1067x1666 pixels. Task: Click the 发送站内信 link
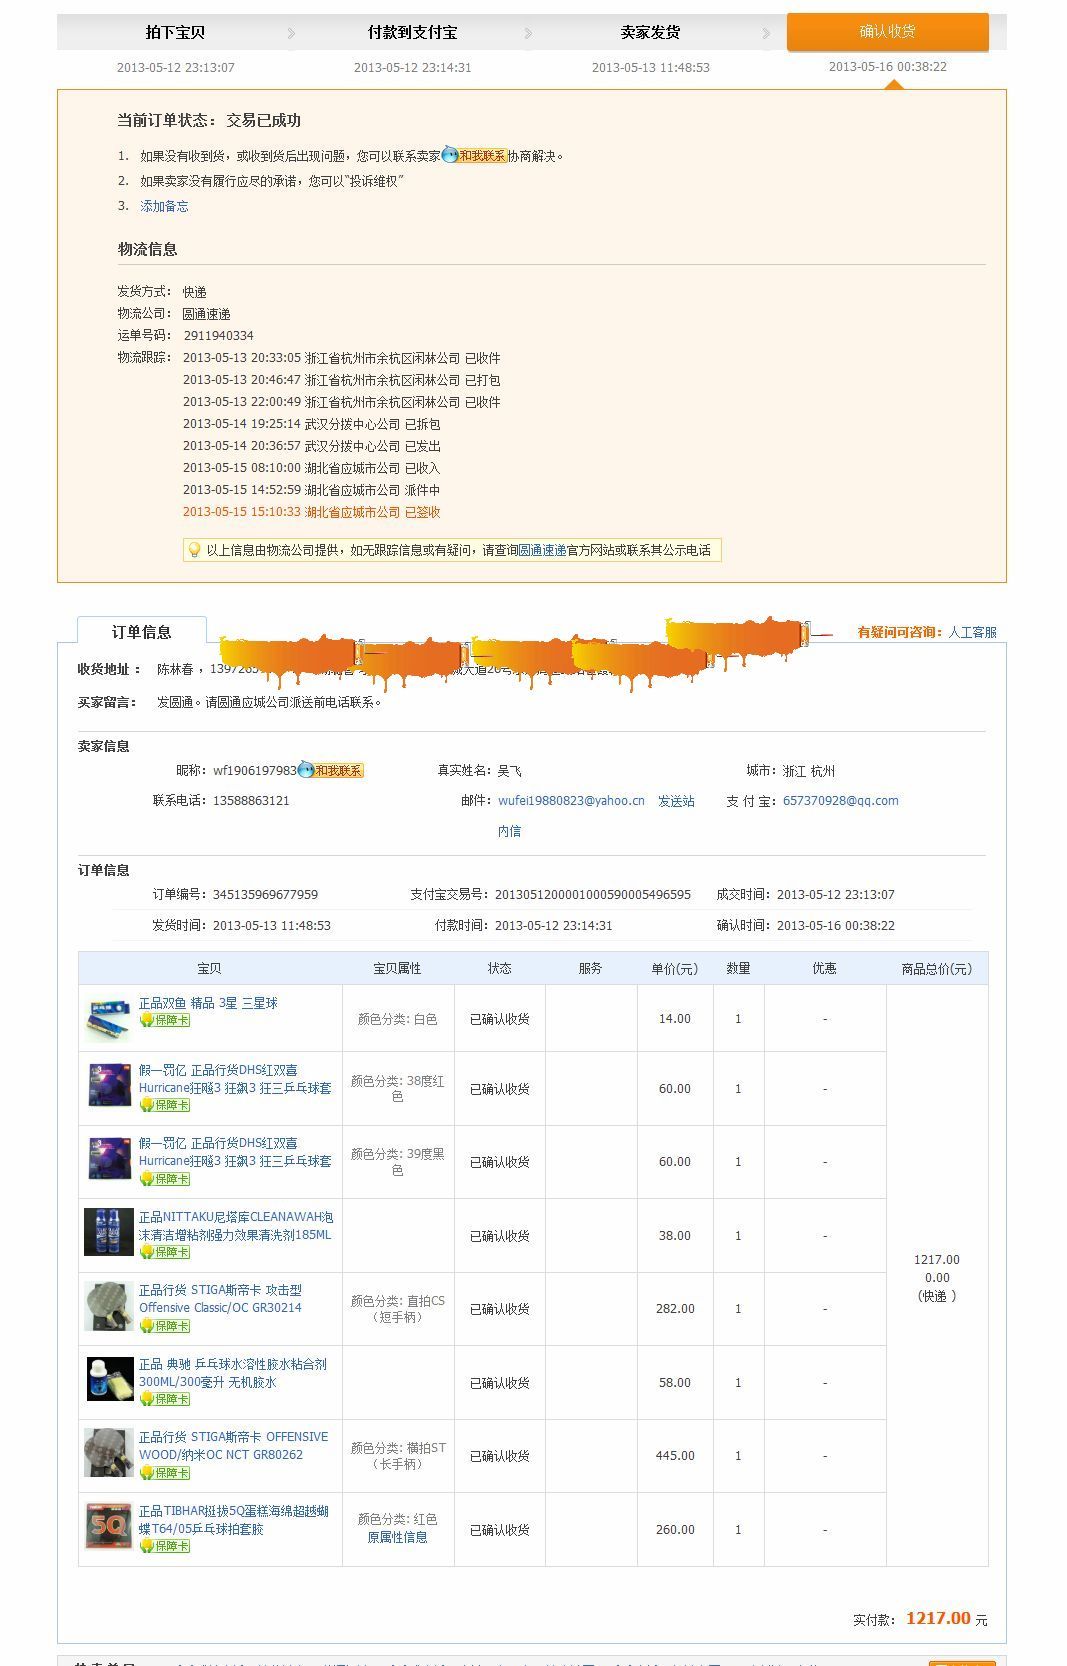coord(675,801)
